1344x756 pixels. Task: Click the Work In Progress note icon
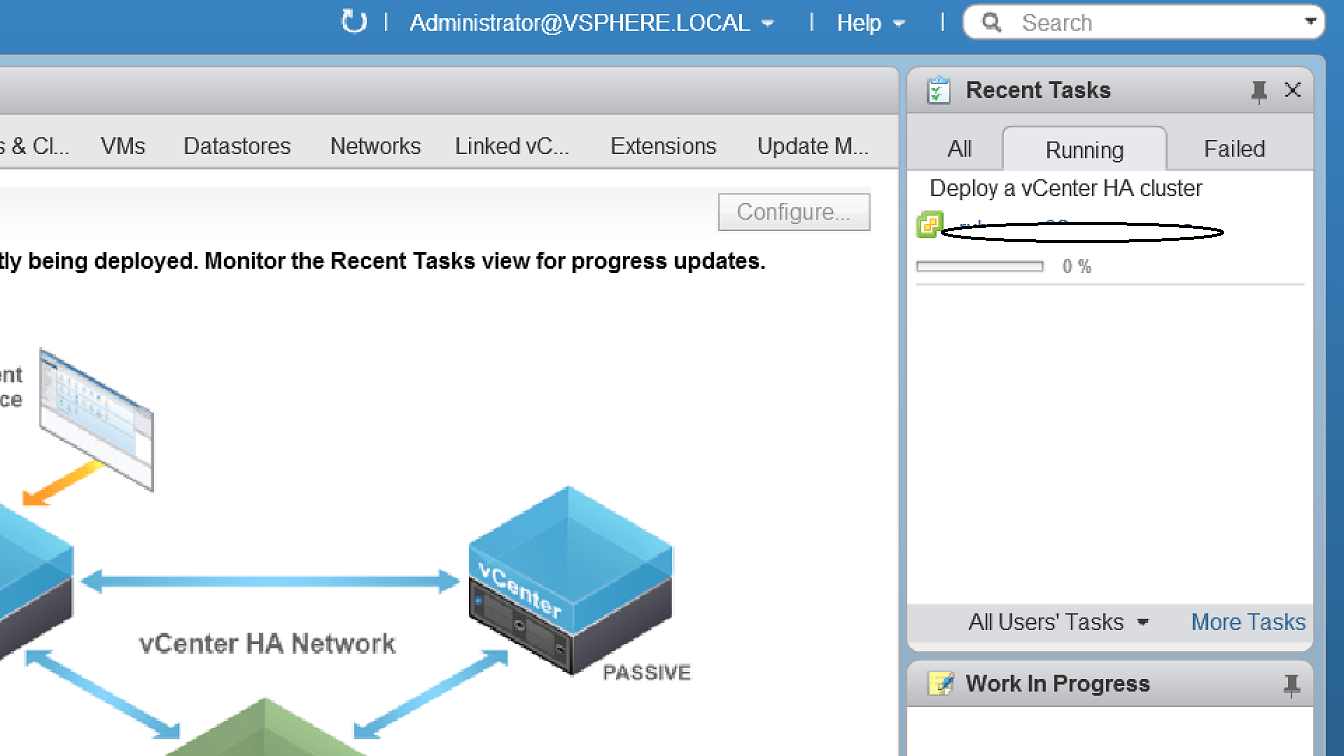[940, 684]
